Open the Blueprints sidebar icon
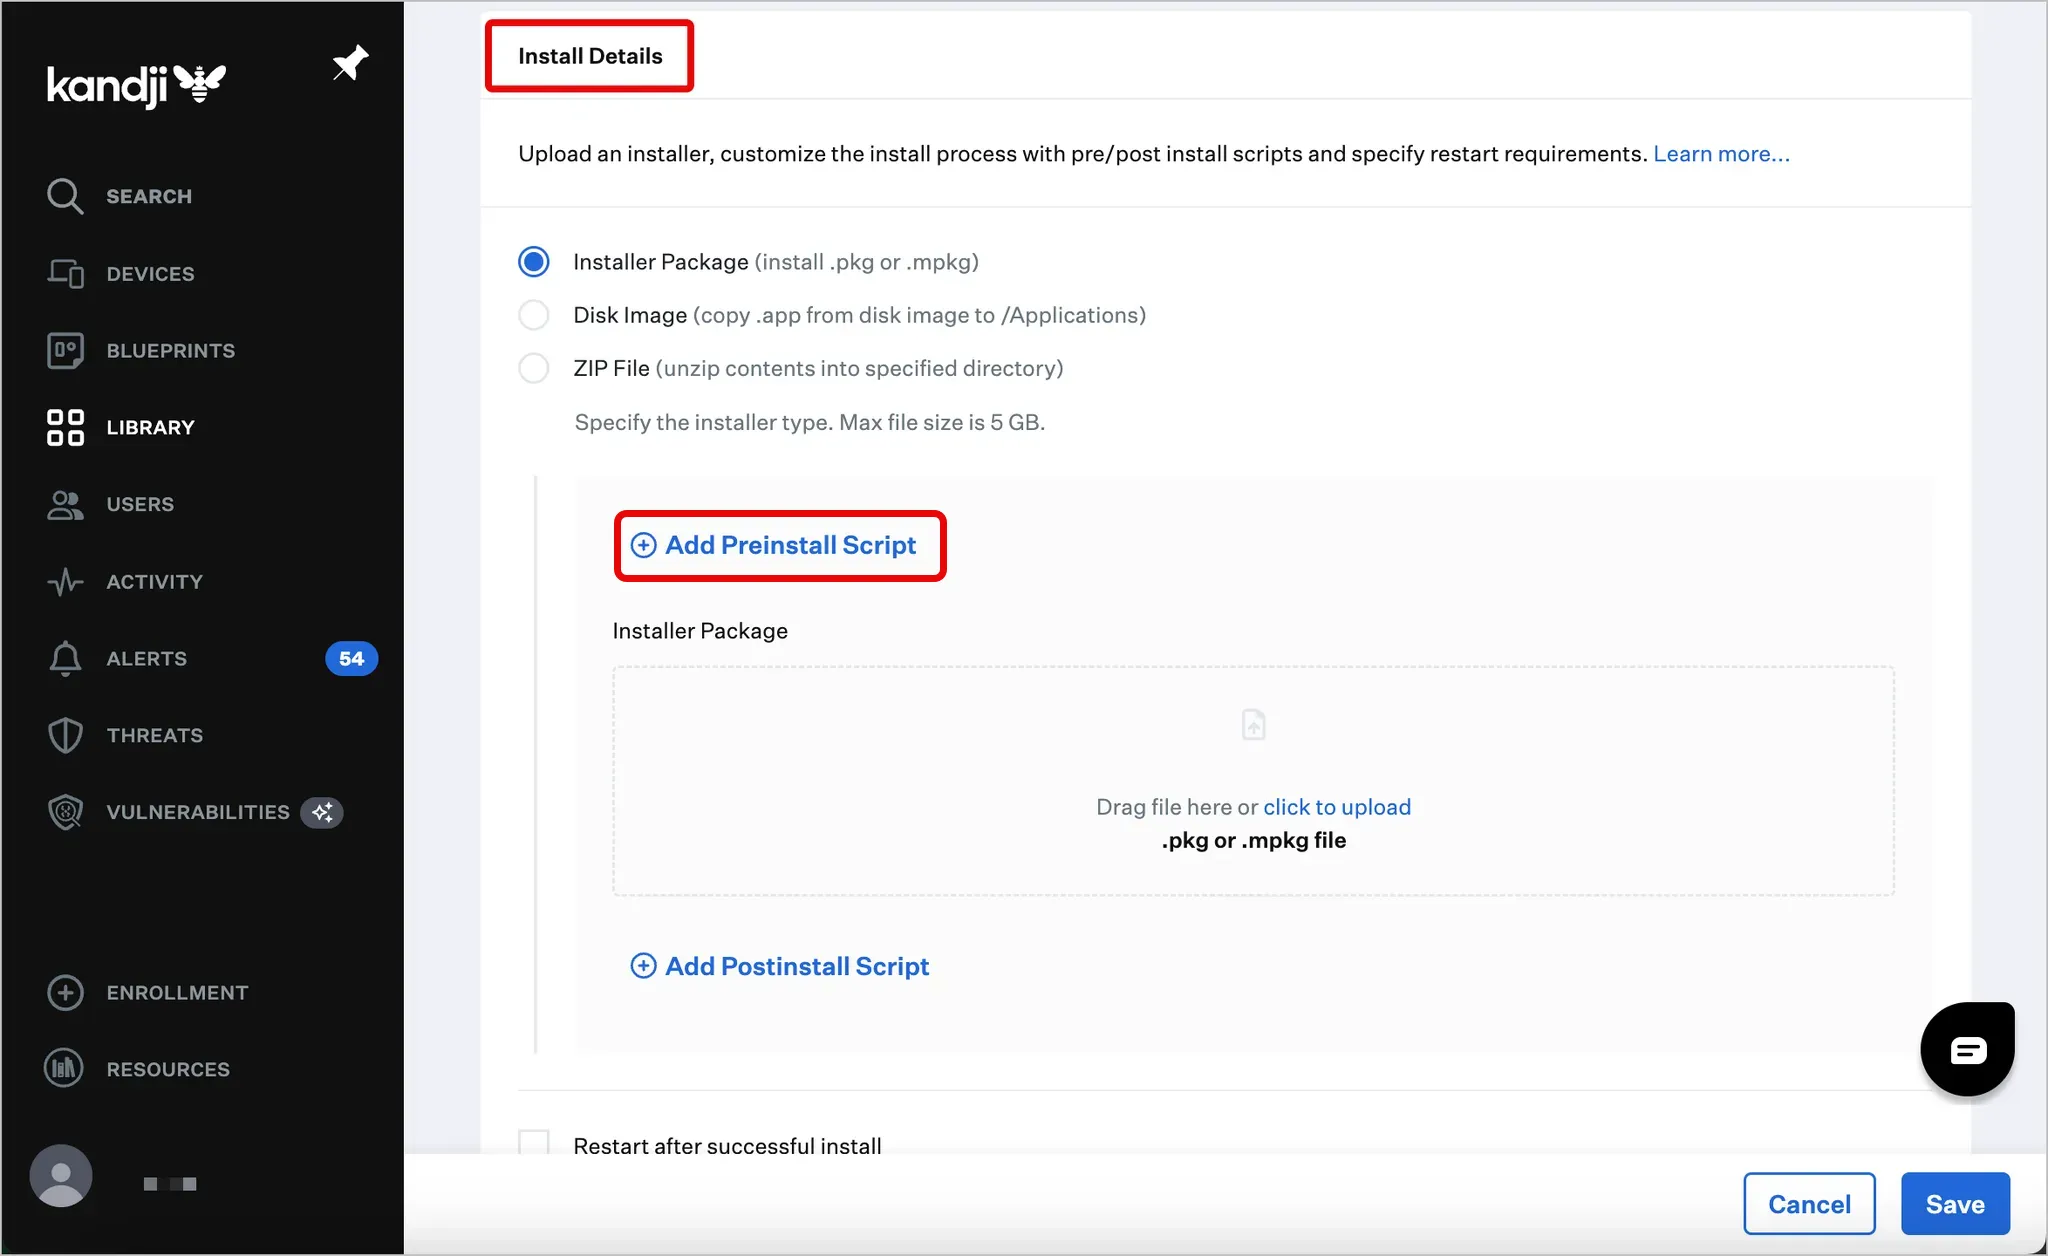The image size is (2048, 1256). tap(65, 351)
